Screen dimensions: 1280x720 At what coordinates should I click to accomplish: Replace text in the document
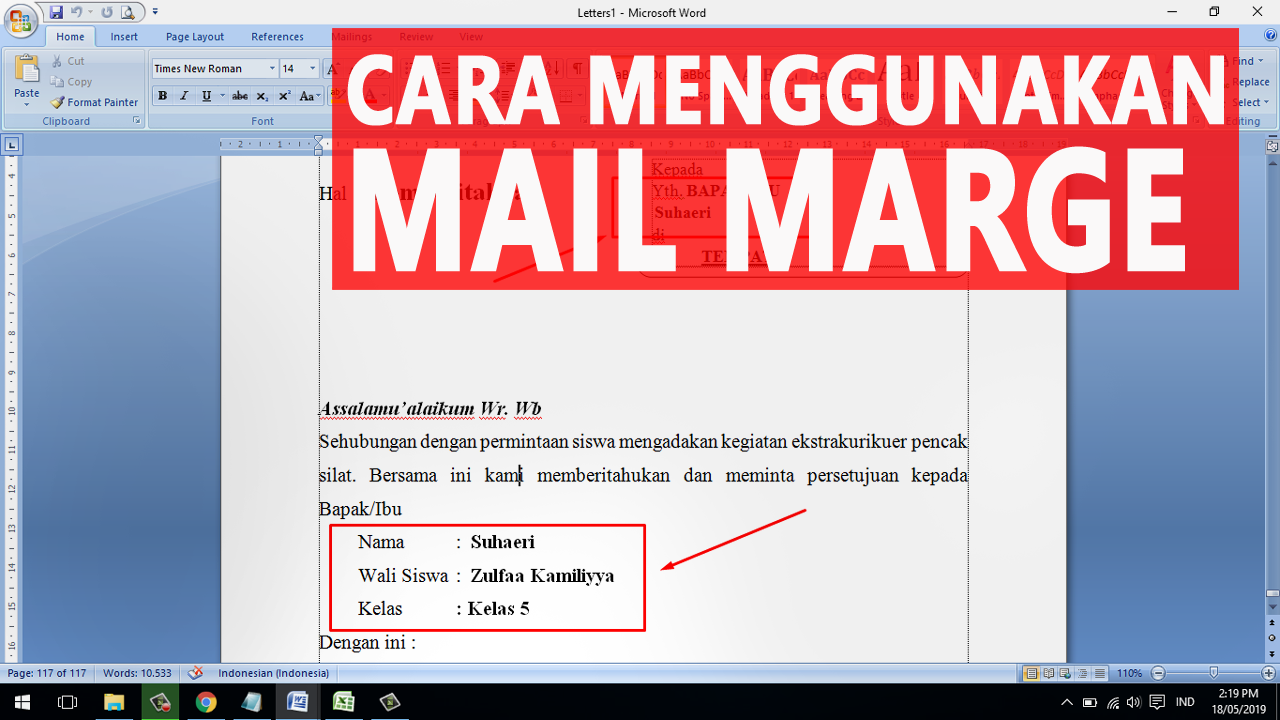click(1249, 82)
